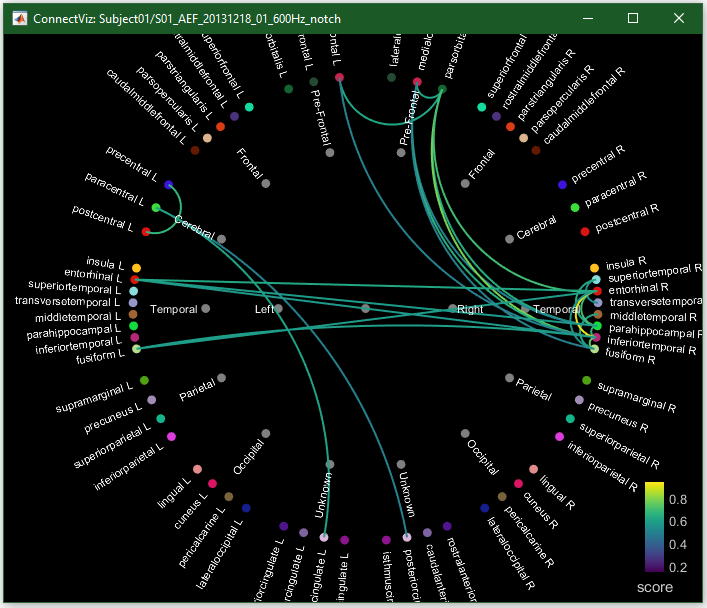Image resolution: width=707 pixels, height=608 pixels.
Task: Maximize the ConnectViz window
Action: point(633,18)
